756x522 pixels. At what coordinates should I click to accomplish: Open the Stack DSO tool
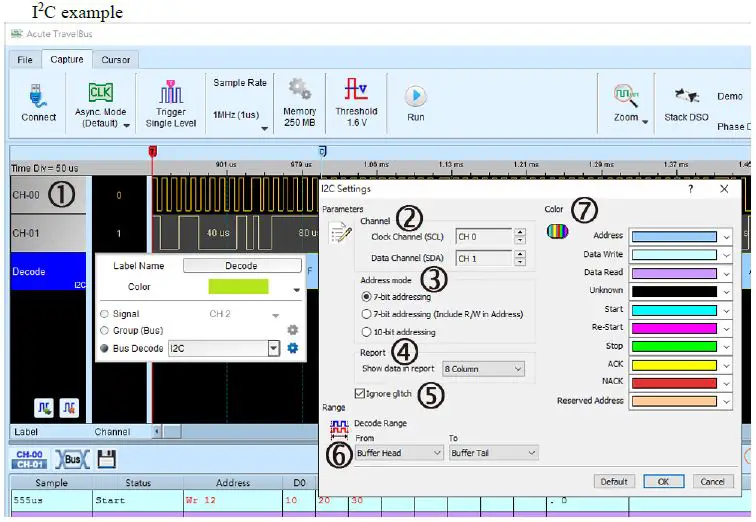click(686, 95)
